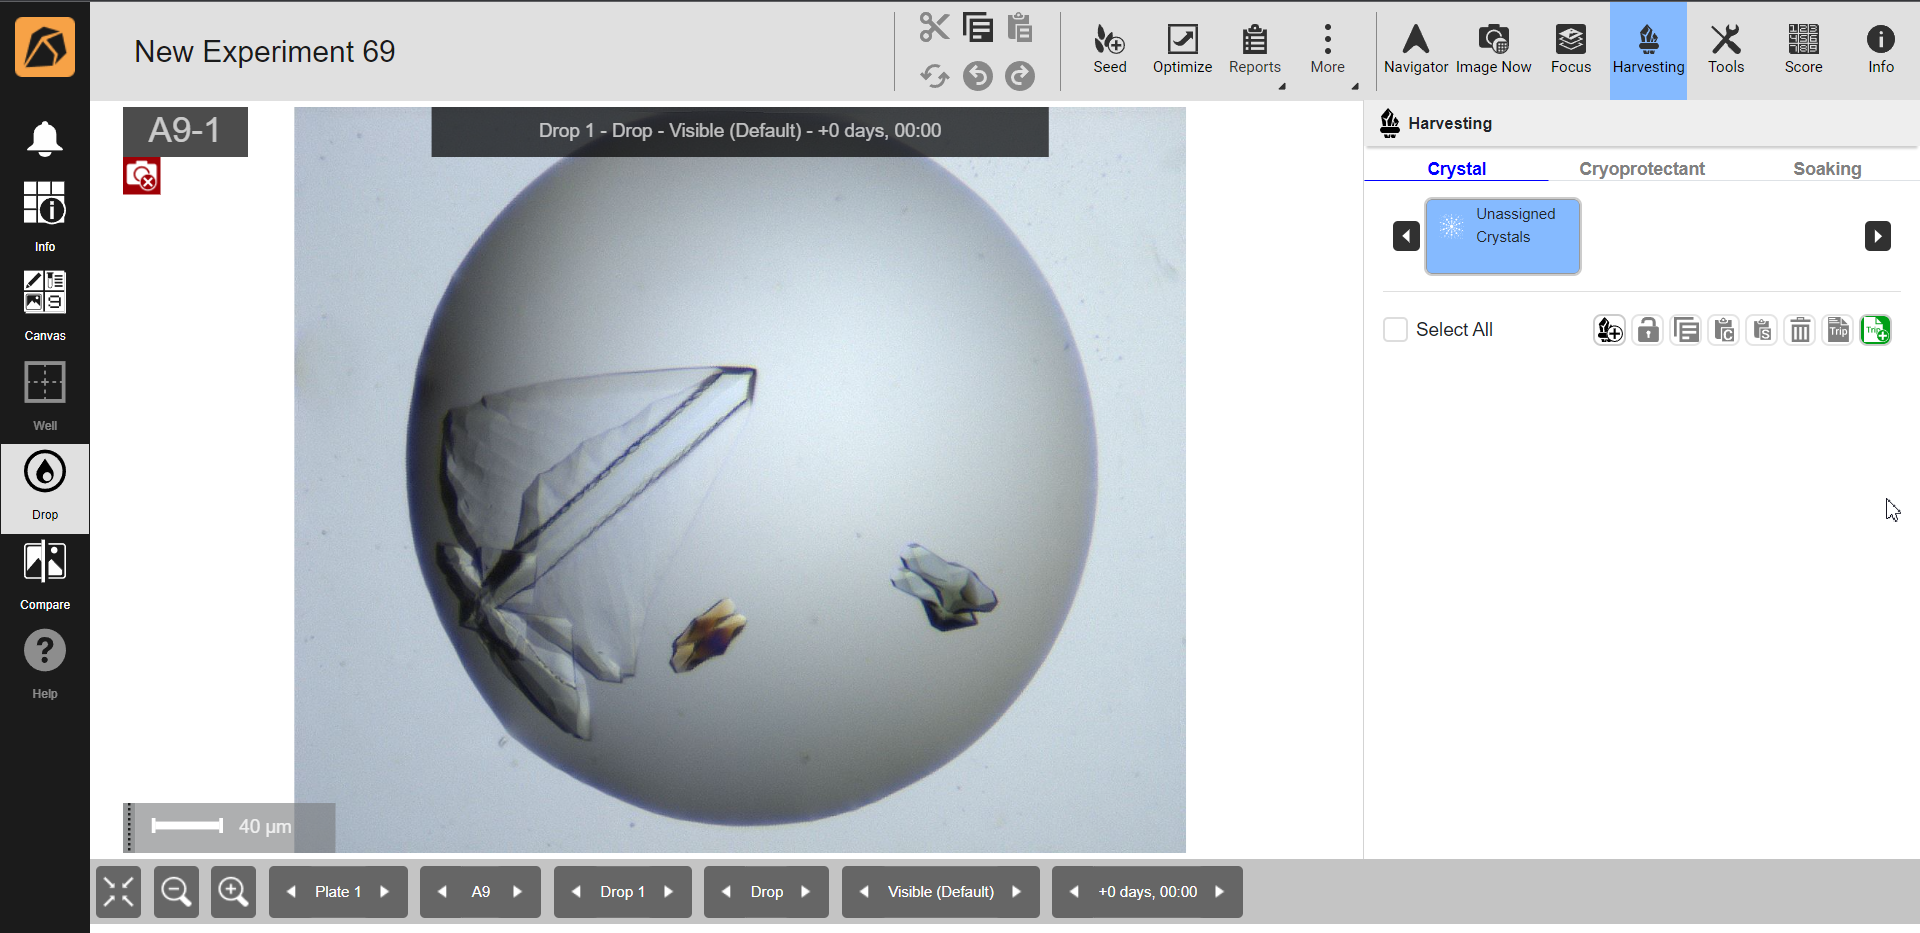Open the Tools panel
Viewport: 1920px width, 933px height.
pyautogui.click(x=1725, y=49)
